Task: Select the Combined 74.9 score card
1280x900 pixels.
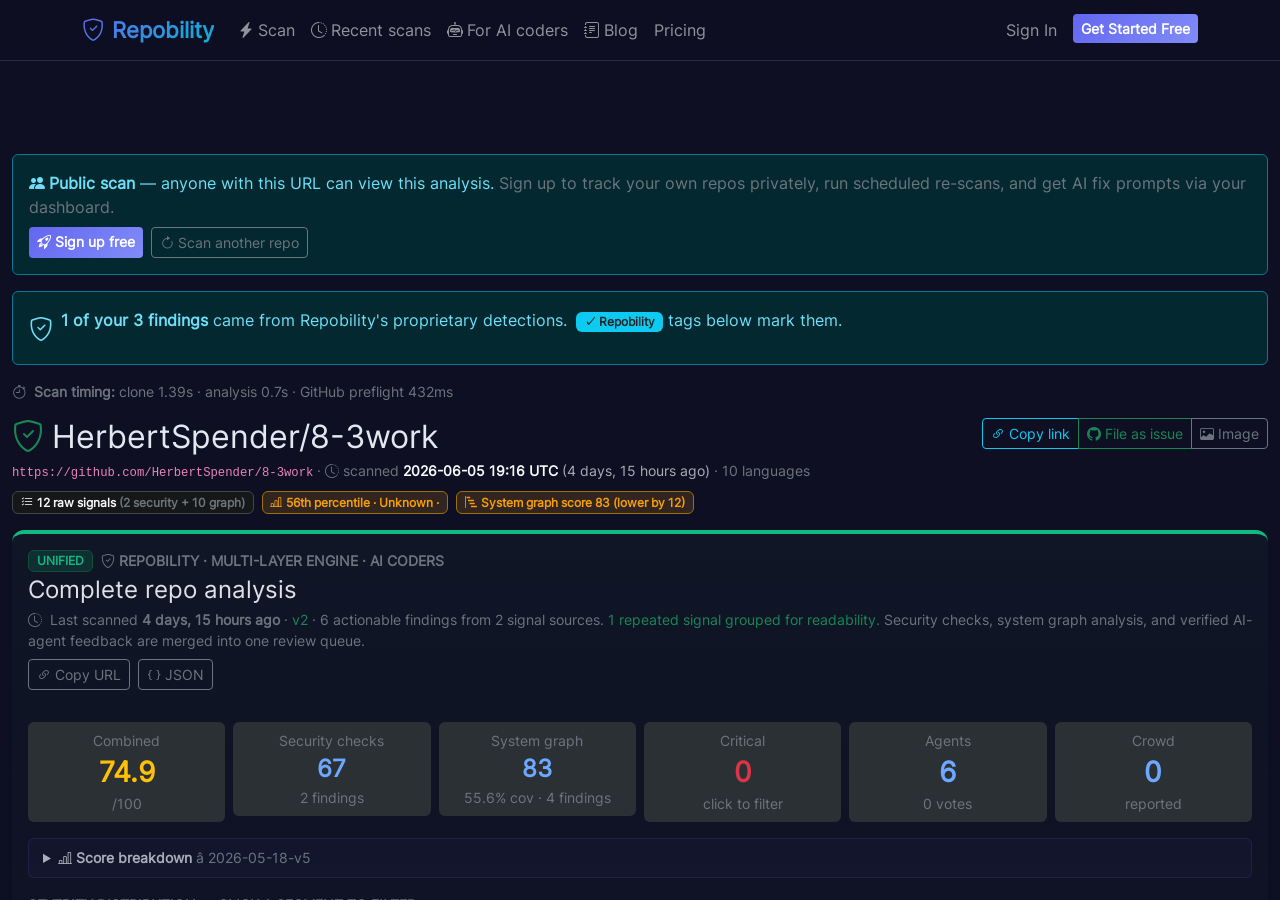Action: (x=126, y=772)
